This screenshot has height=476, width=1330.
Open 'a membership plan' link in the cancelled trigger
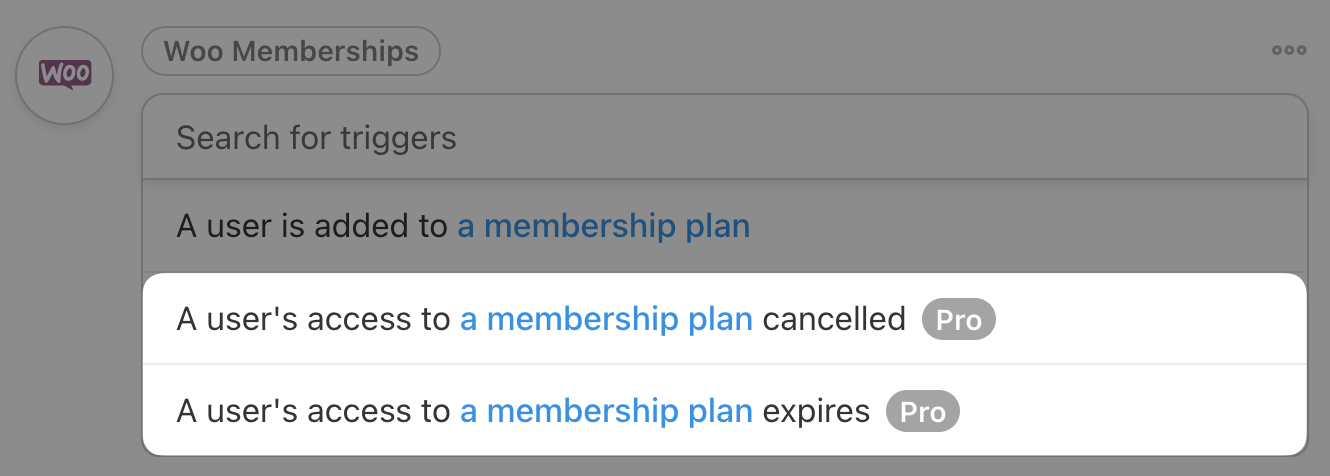tap(606, 320)
